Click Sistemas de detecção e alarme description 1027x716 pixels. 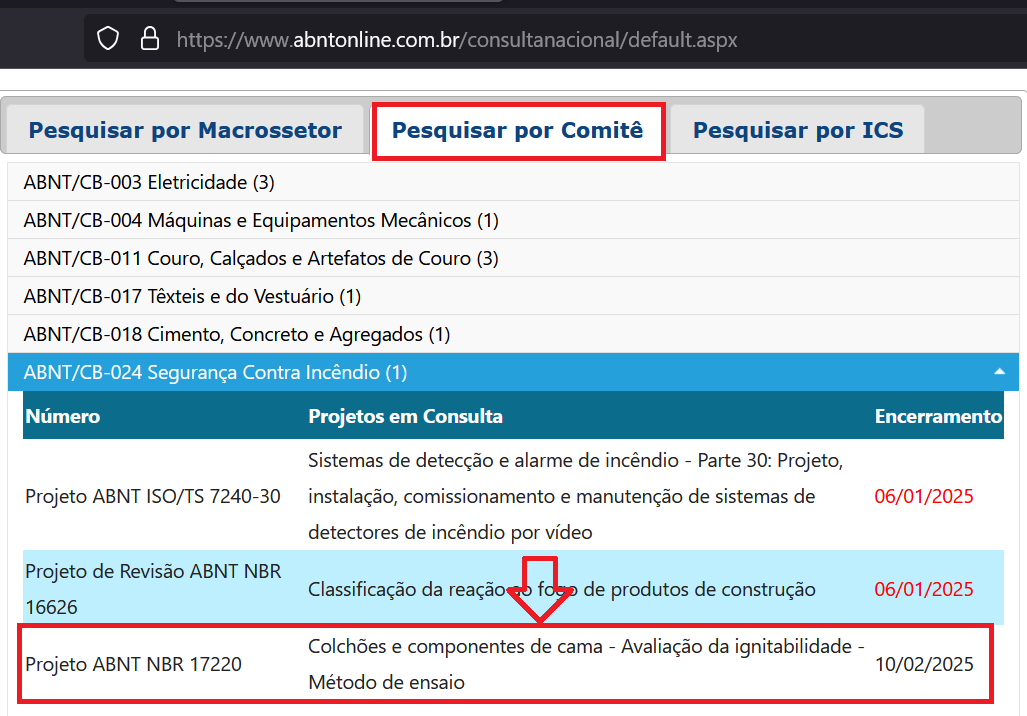pos(576,496)
